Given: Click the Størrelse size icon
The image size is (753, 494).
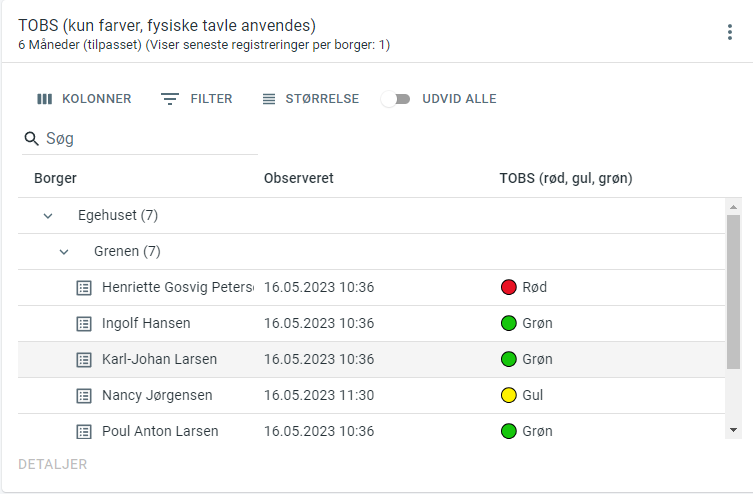Looking at the screenshot, I should (x=269, y=99).
